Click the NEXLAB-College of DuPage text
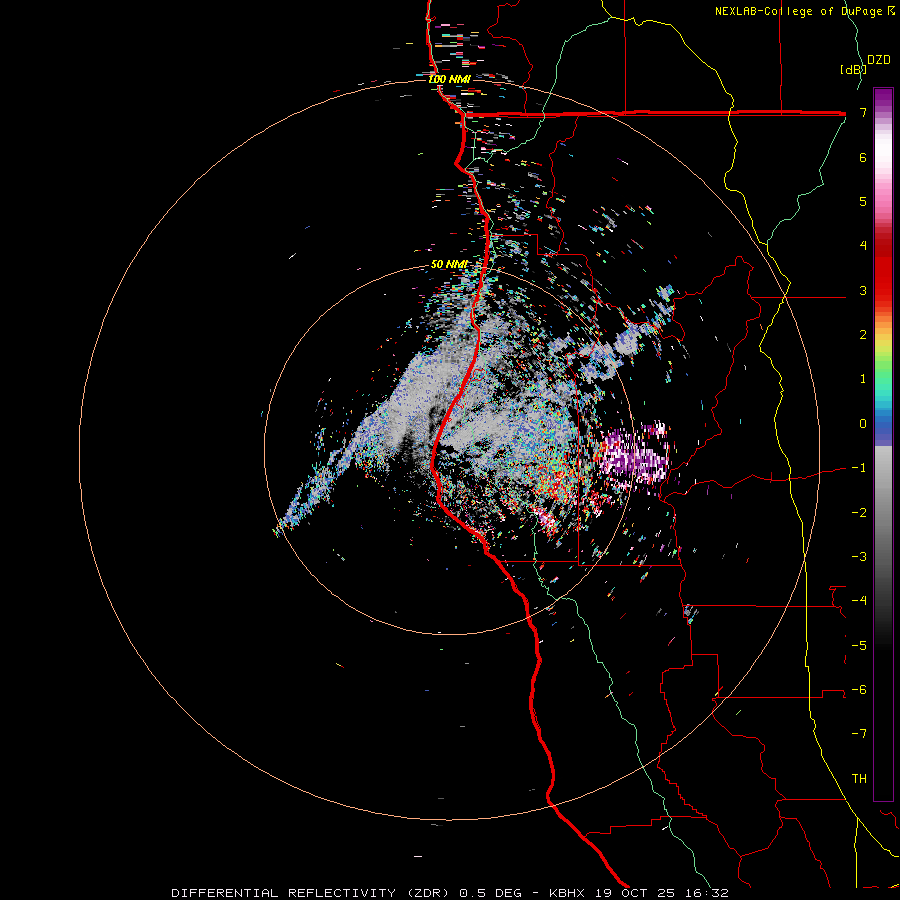 tap(798, 11)
